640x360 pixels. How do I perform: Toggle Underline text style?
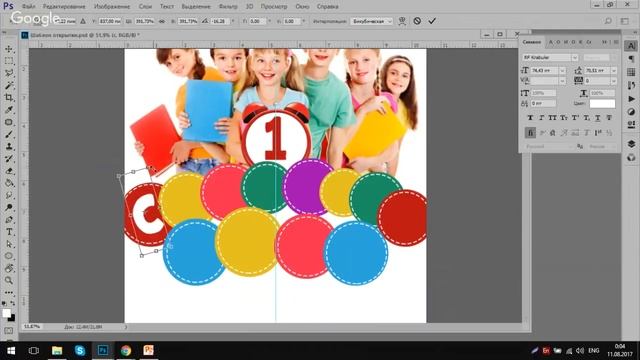598,118
